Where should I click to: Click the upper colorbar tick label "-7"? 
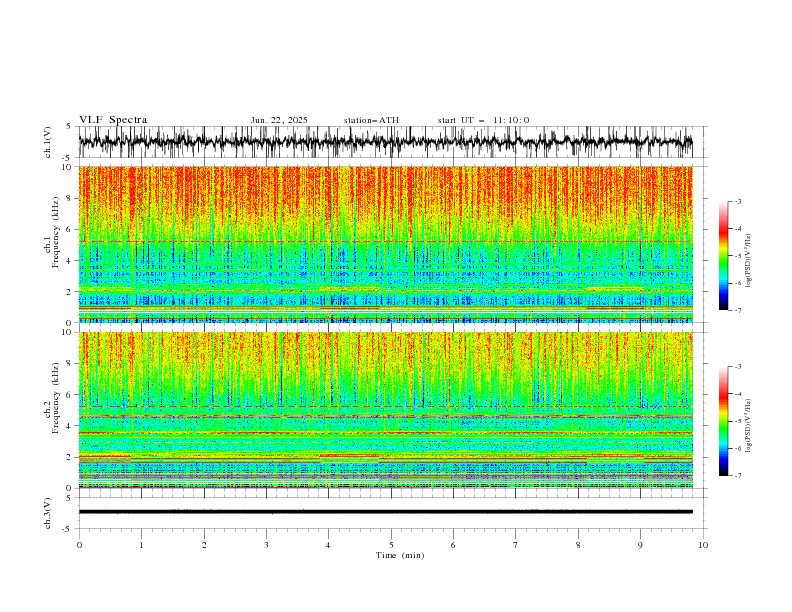click(x=738, y=310)
